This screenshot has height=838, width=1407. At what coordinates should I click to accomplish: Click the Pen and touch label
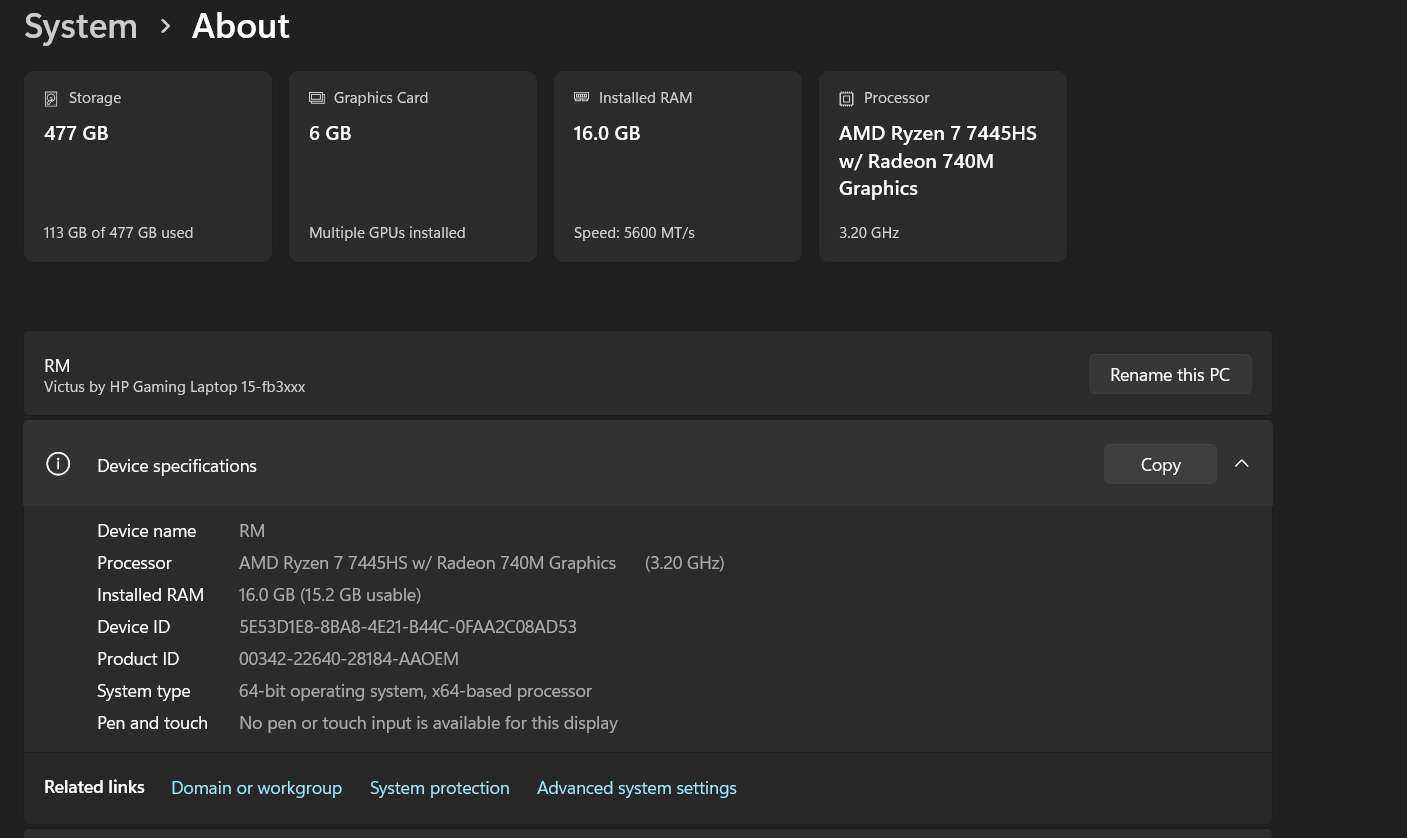[x=152, y=723]
